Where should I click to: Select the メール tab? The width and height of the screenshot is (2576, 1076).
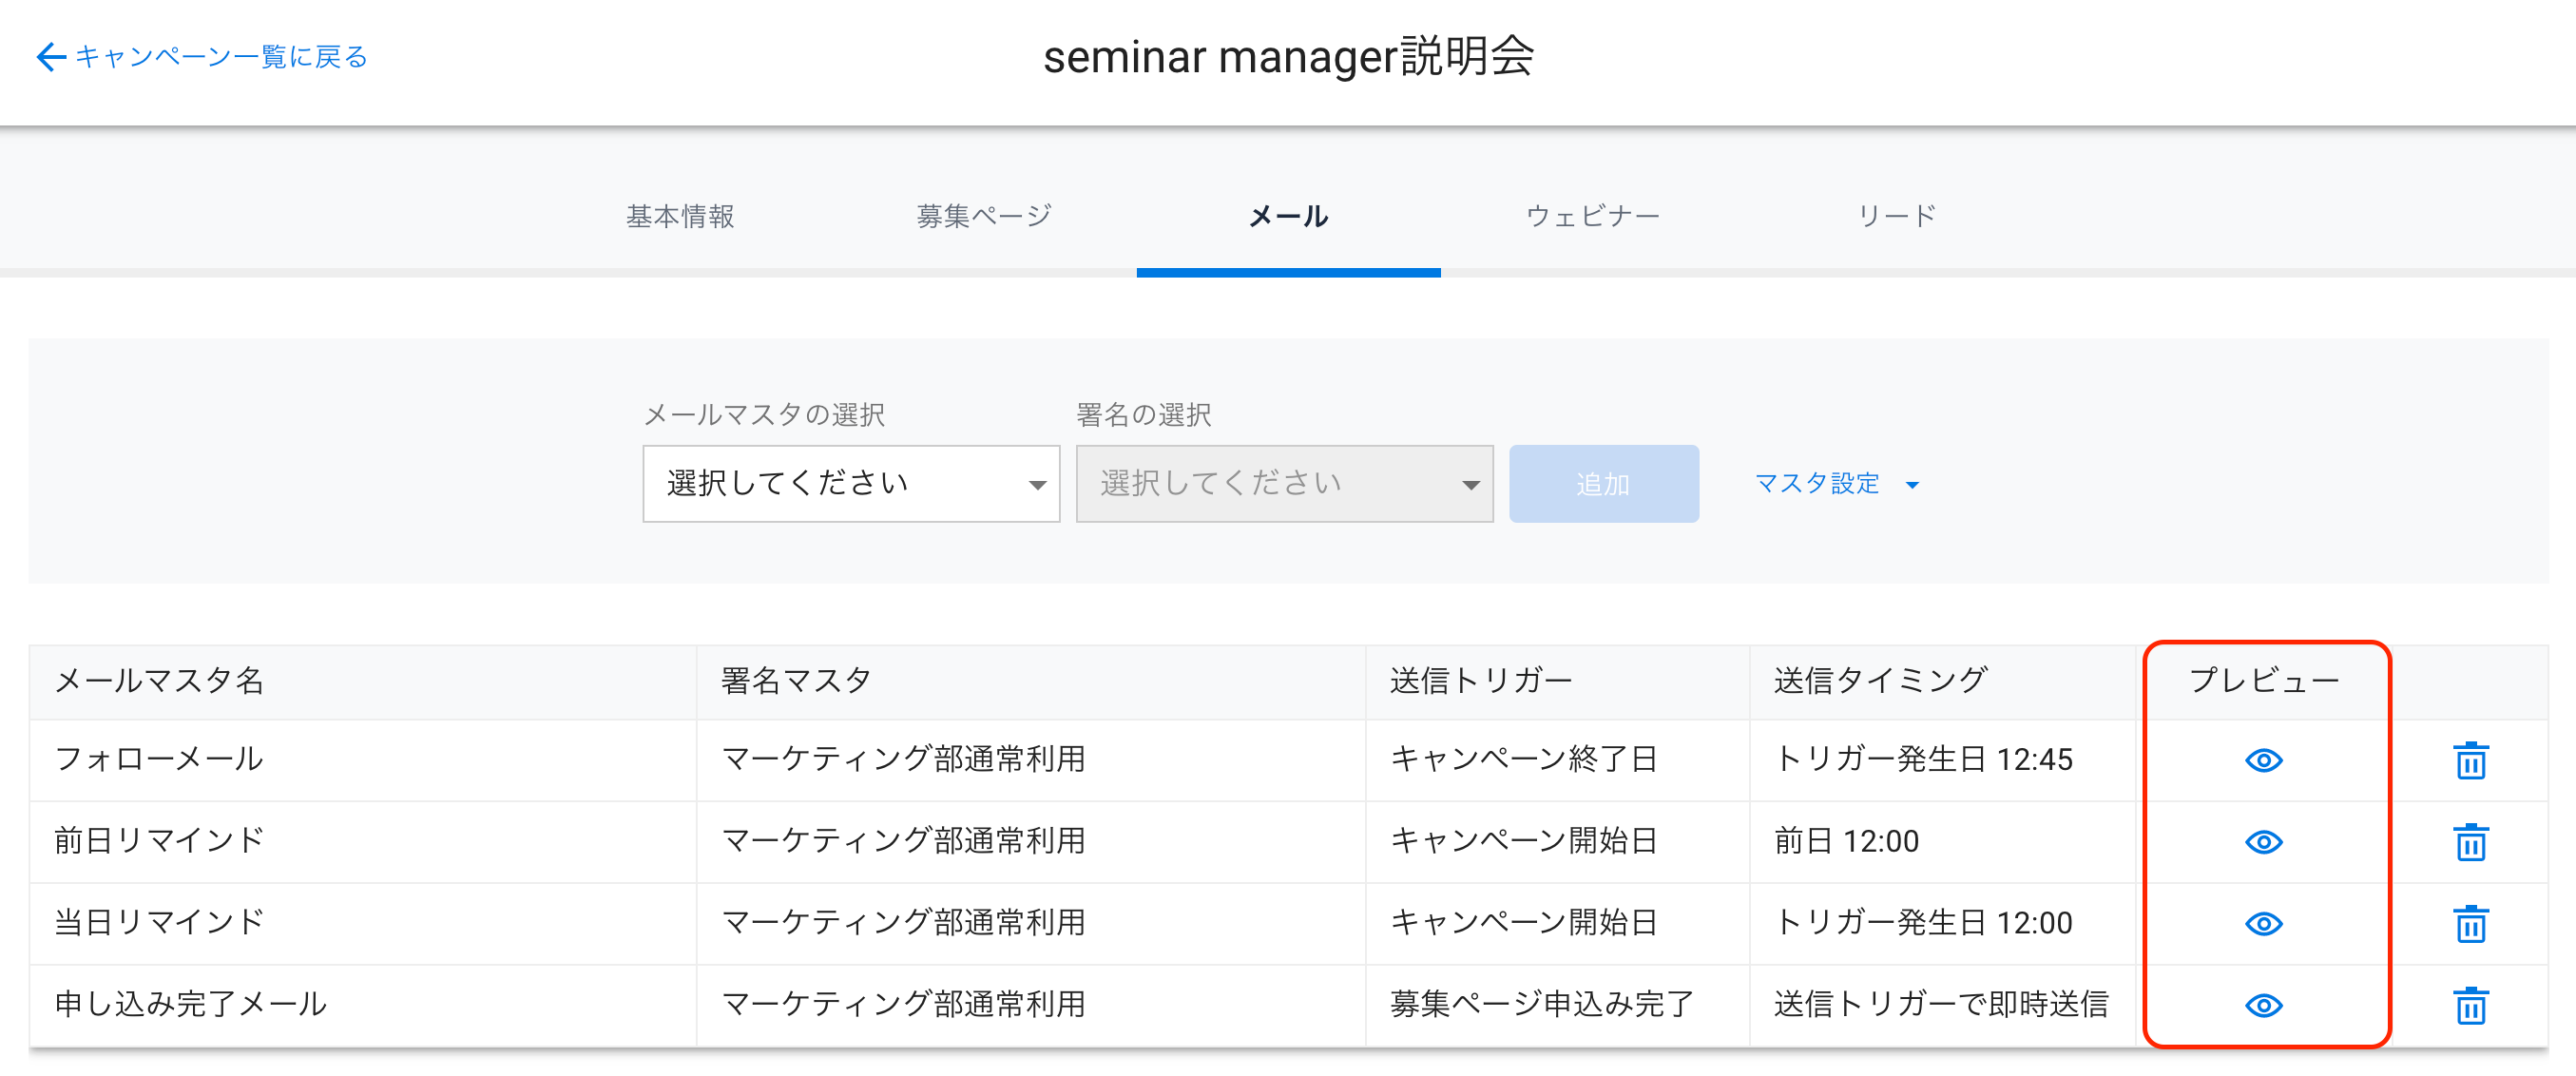(x=1288, y=216)
